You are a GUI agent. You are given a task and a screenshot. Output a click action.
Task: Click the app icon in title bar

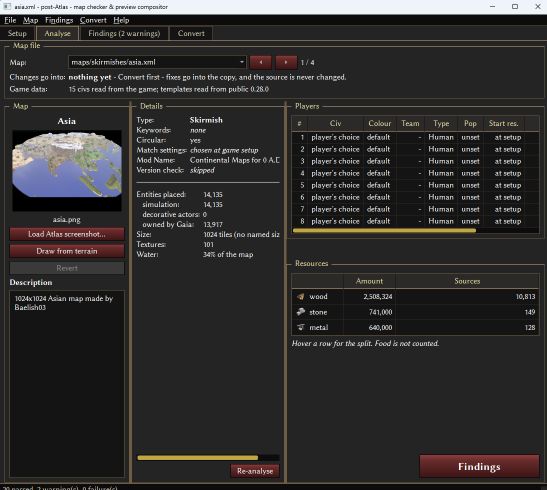tap(7, 7)
